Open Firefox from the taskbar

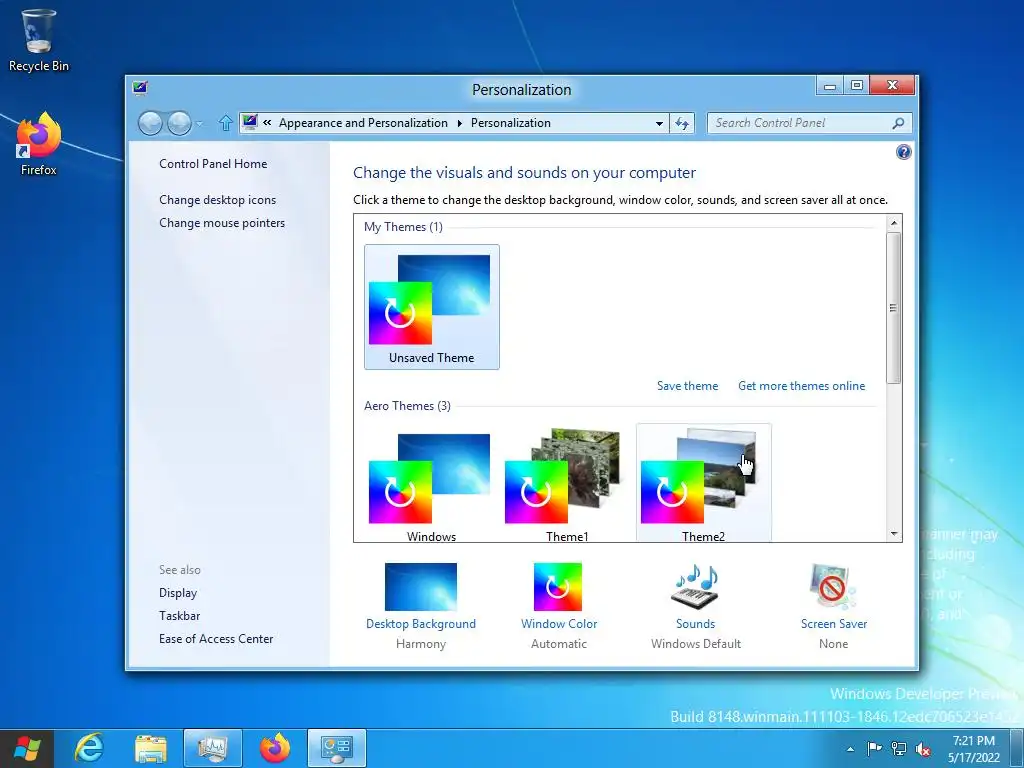tap(275, 748)
